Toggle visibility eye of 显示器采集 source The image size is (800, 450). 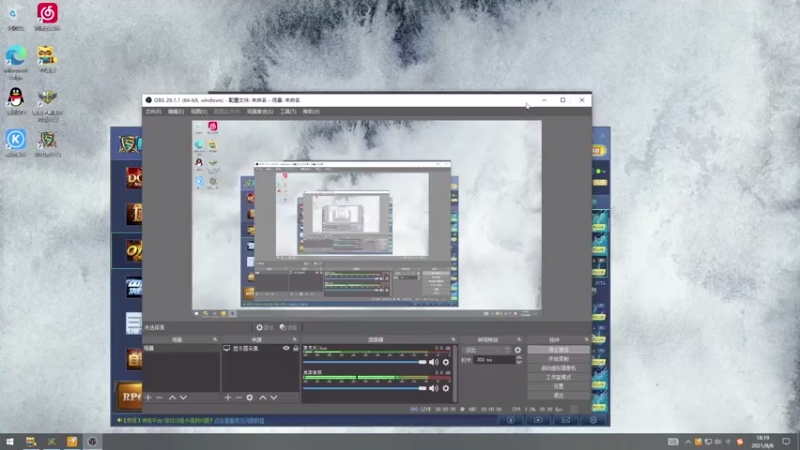click(x=286, y=348)
